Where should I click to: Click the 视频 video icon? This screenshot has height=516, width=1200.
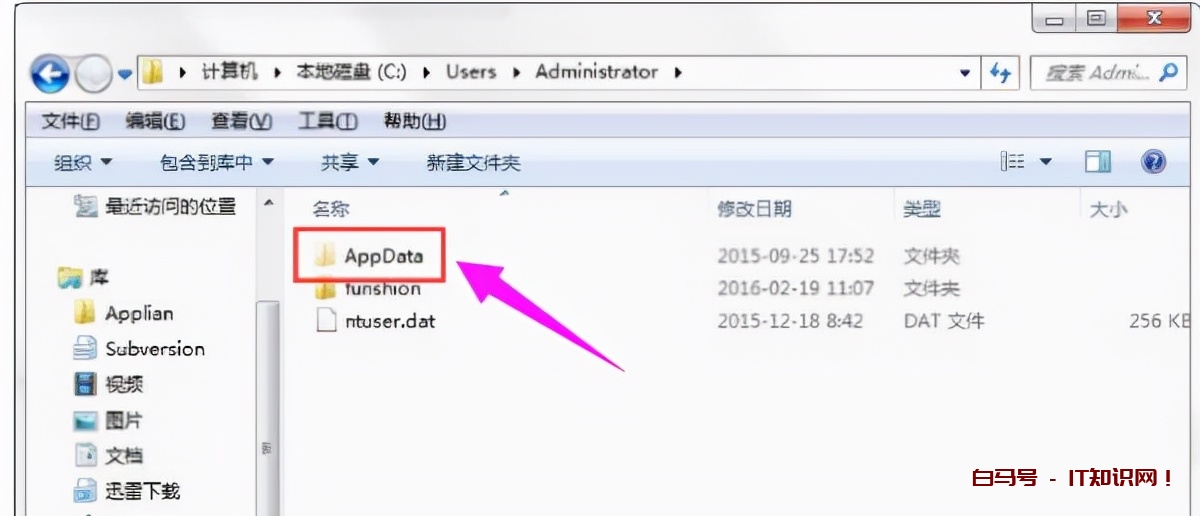pyautogui.click(x=85, y=384)
